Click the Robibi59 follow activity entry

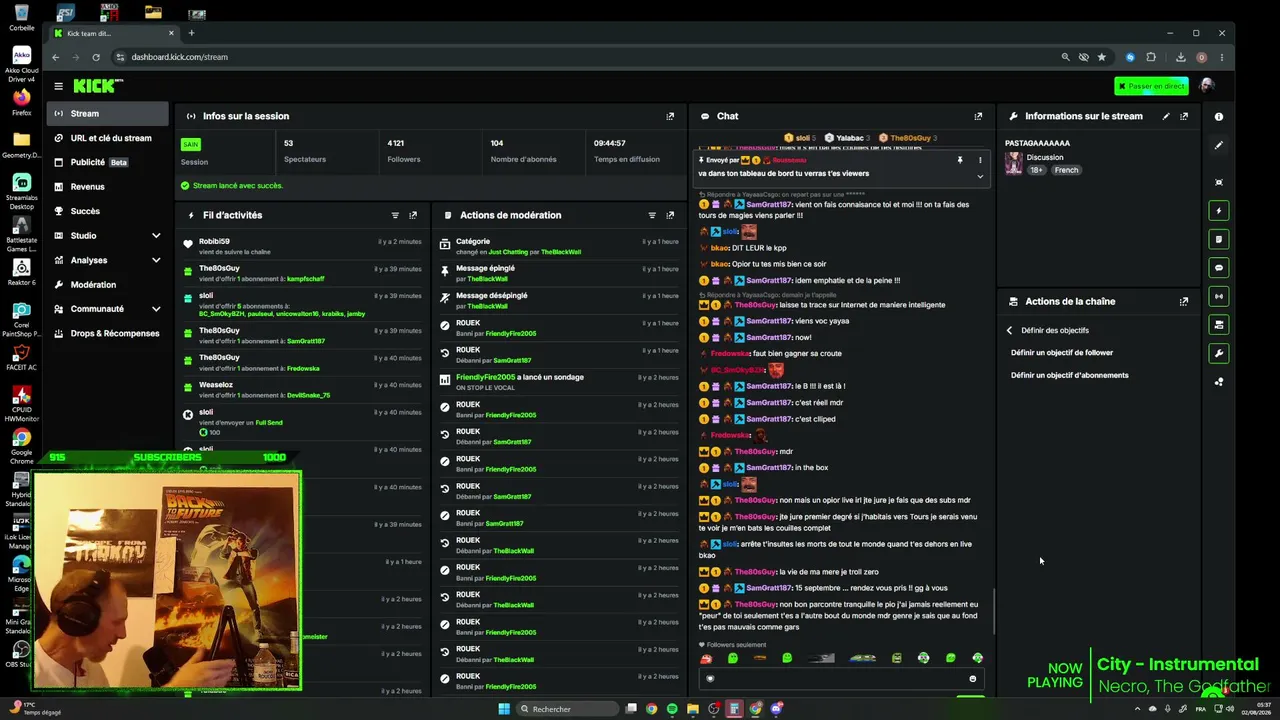[x=303, y=246]
